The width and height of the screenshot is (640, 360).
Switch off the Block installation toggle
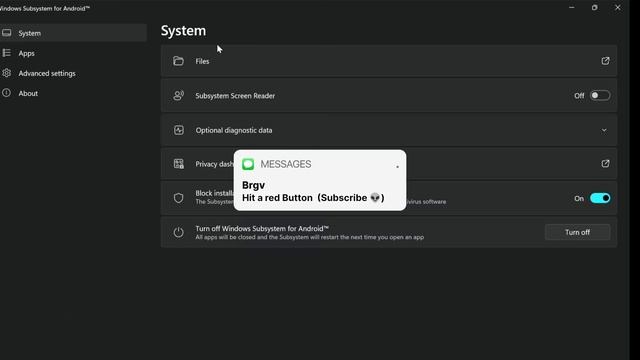tap(600, 198)
